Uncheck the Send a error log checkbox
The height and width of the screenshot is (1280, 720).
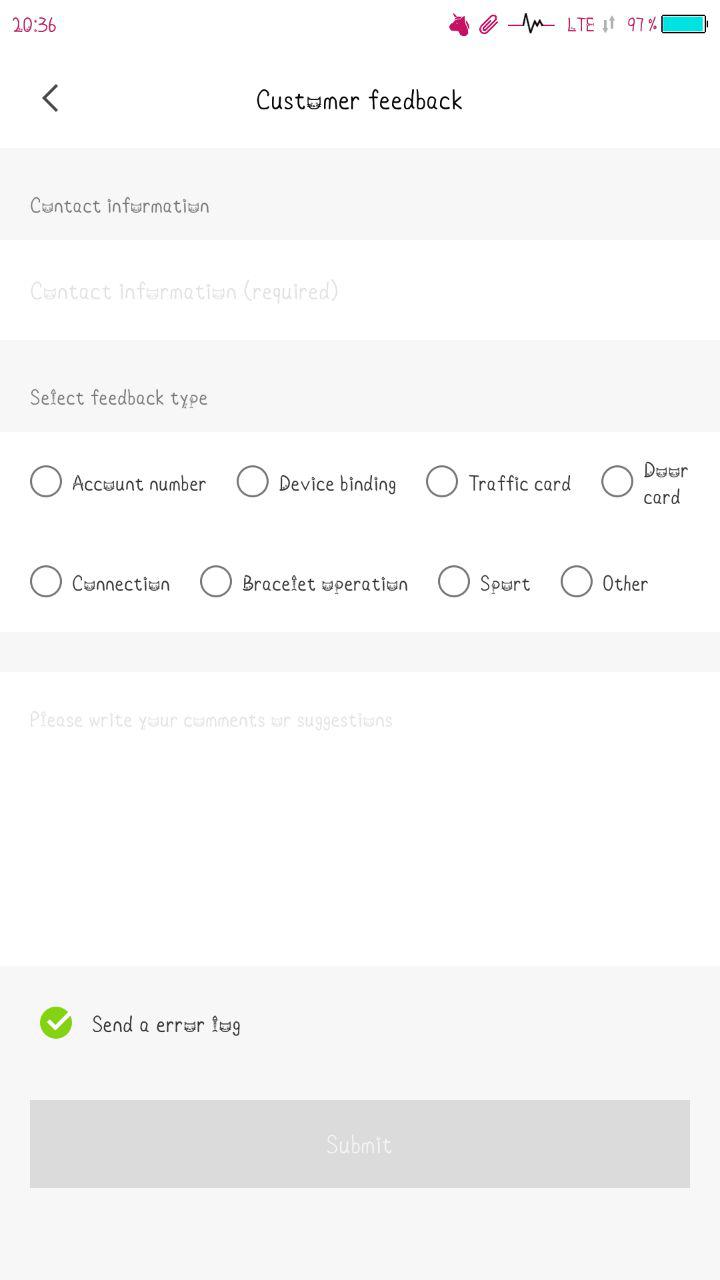tap(56, 1023)
